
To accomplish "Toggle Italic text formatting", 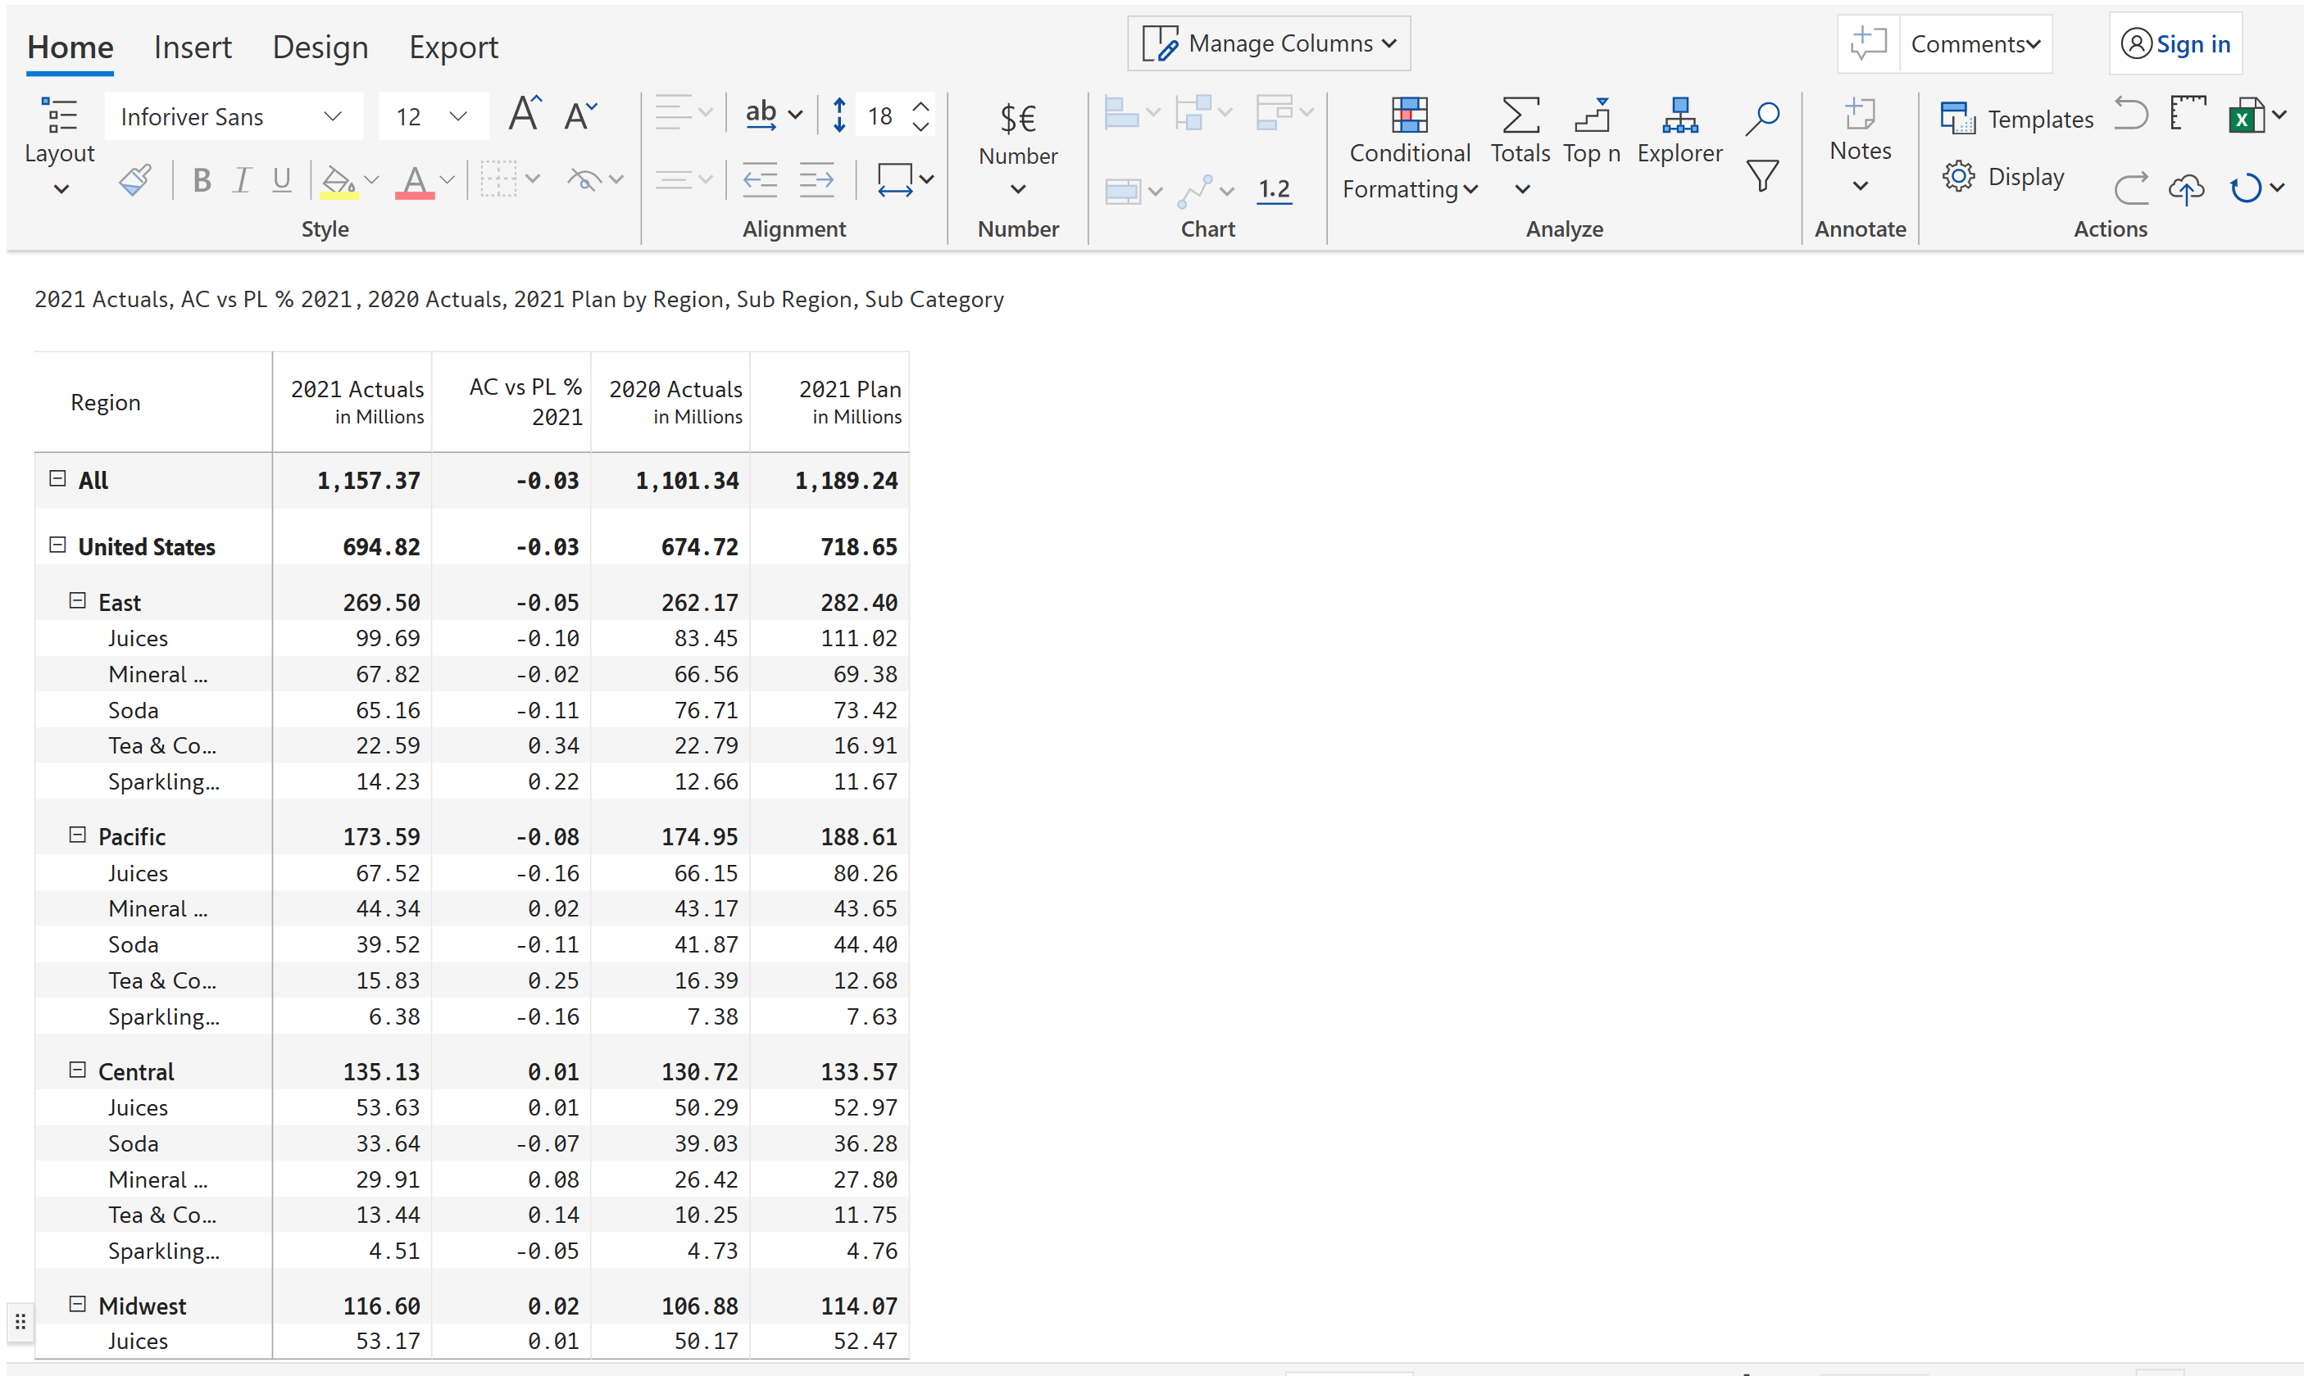I will pyautogui.click(x=241, y=180).
